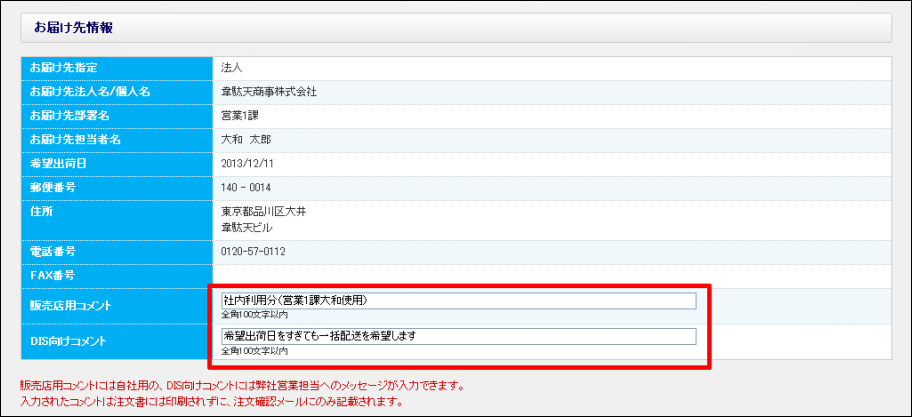Click postal code 140 - 0014
The image size is (912, 417).
pyautogui.click(x=247, y=188)
